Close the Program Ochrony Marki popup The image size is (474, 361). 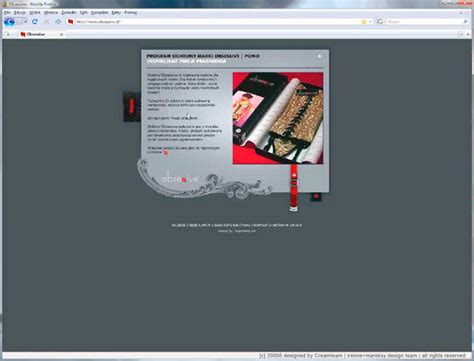point(319,56)
